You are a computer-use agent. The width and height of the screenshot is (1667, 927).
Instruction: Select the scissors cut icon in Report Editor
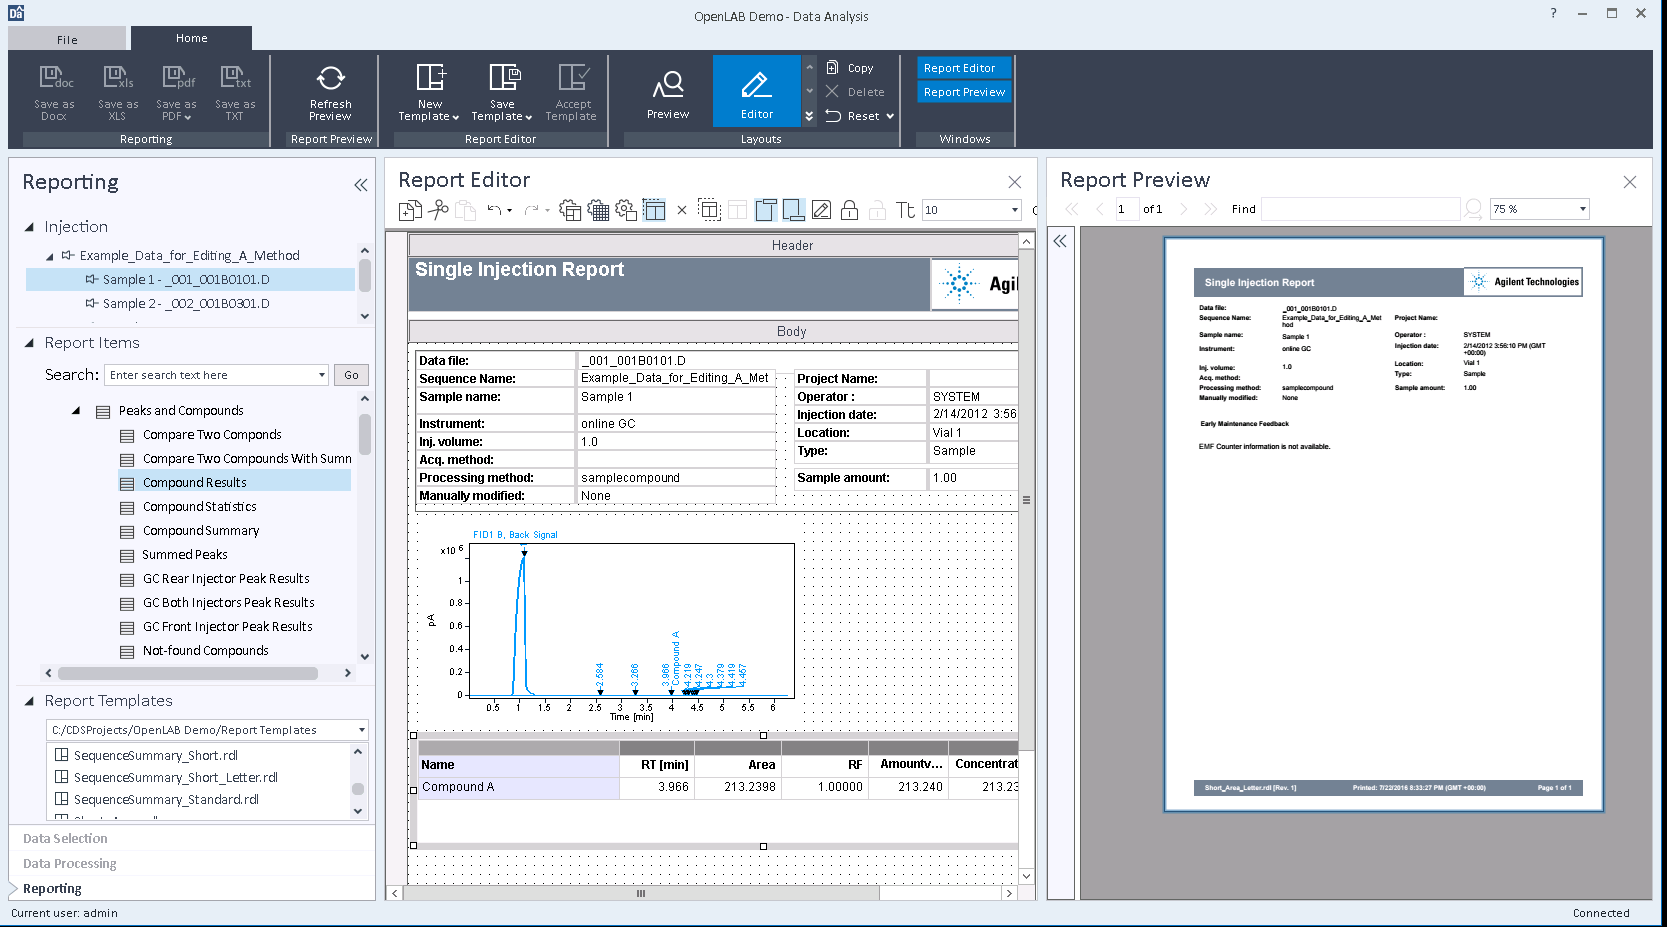(438, 210)
